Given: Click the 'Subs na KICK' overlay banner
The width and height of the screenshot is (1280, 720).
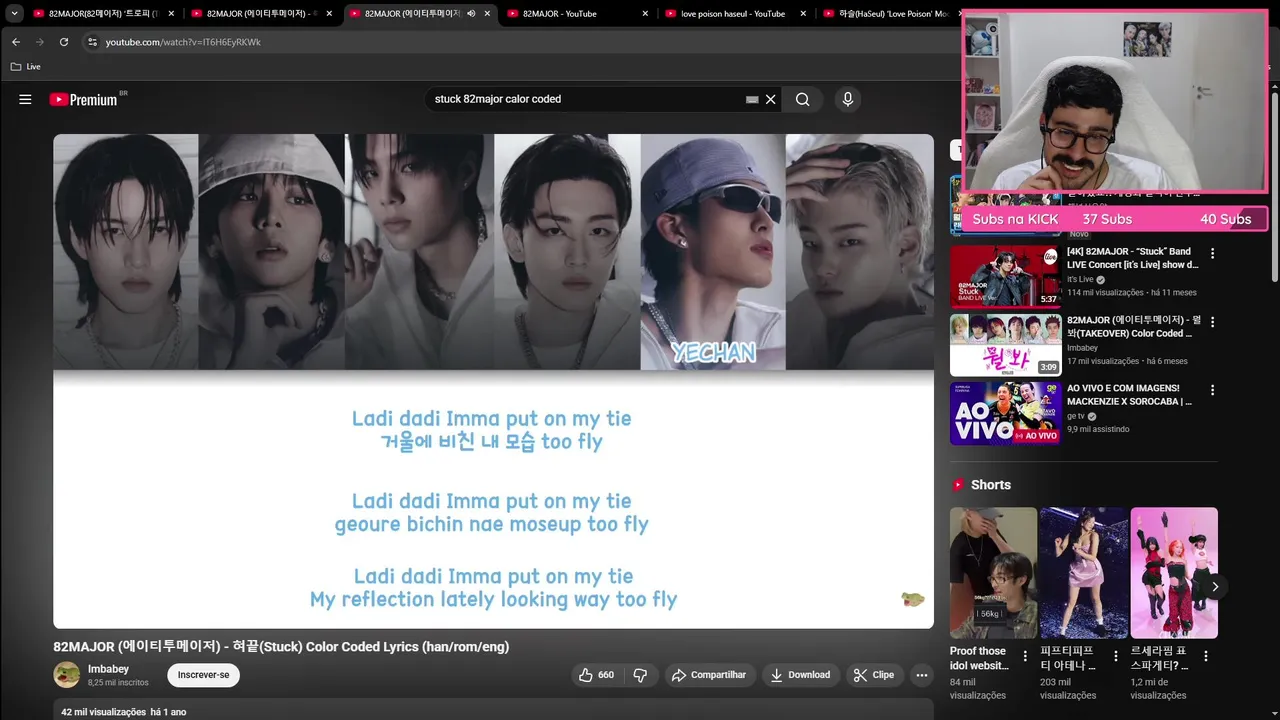Looking at the screenshot, I should pyautogui.click(x=1114, y=219).
